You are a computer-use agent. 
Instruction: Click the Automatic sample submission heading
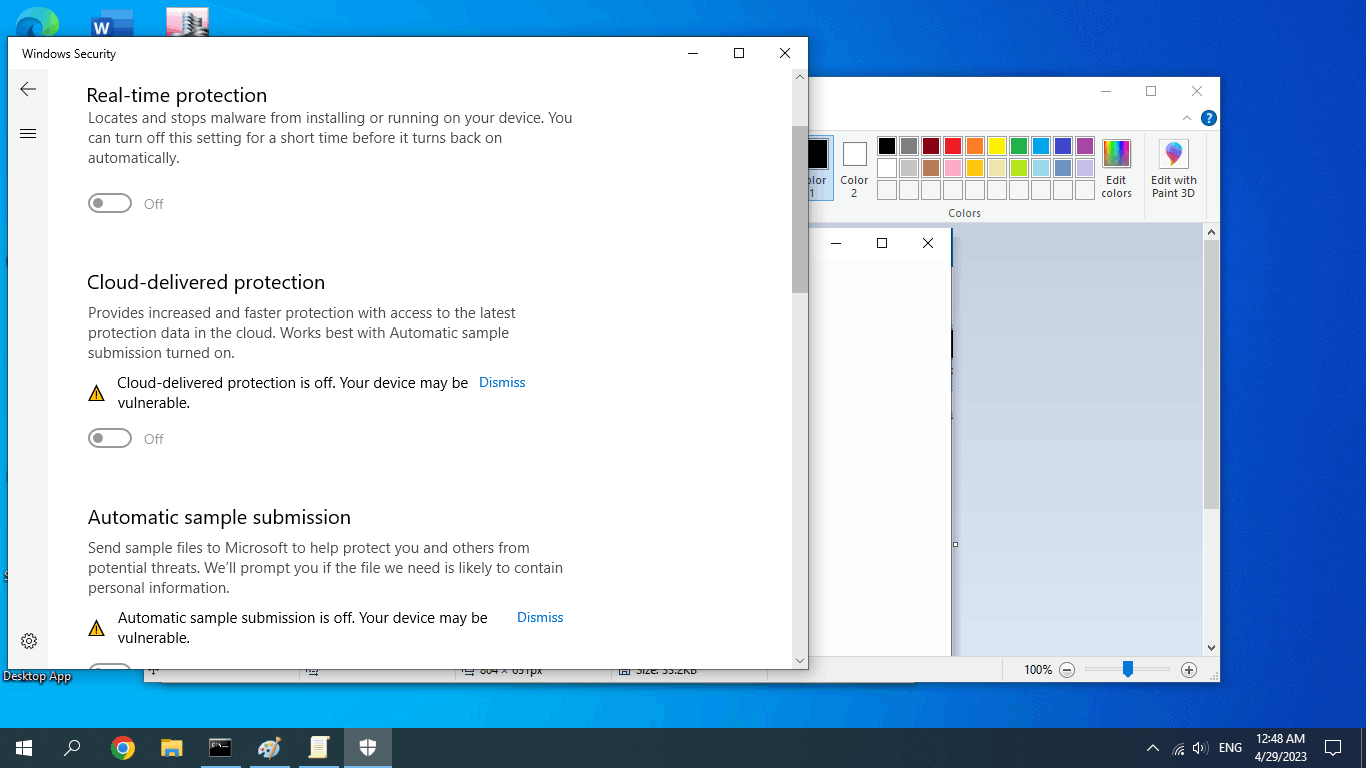click(x=219, y=517)
